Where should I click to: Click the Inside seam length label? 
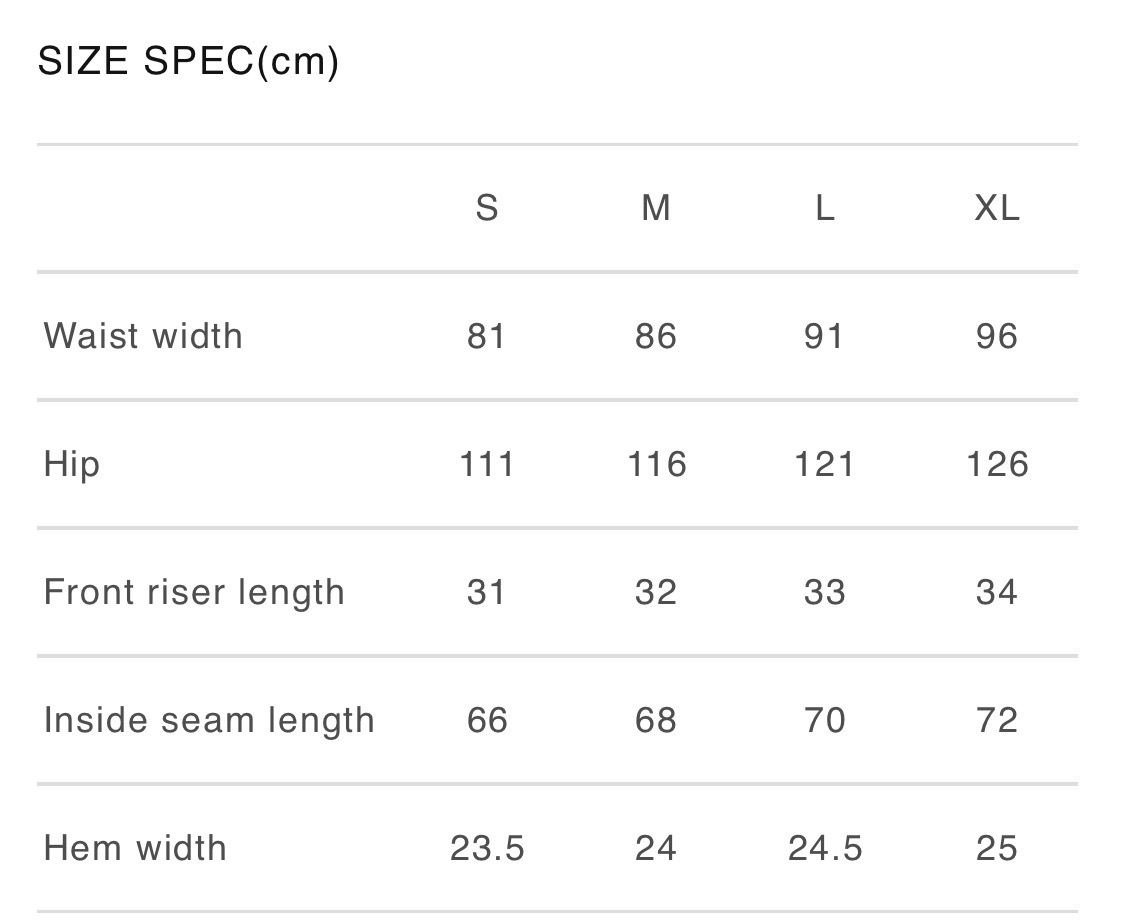pos(209,720)
